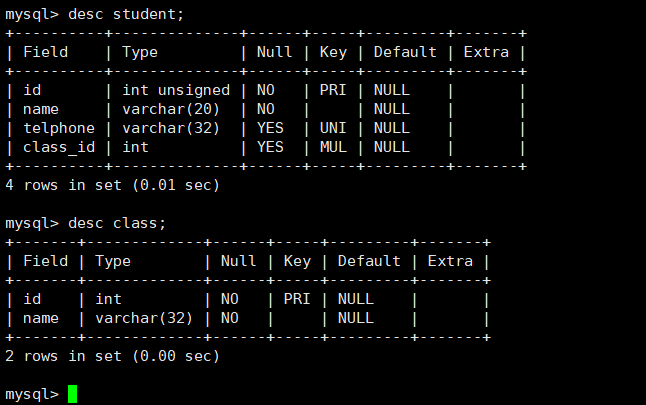Click 'Extra' header of student table
Viewport: 646px width, 405px height.
(486, 52)
